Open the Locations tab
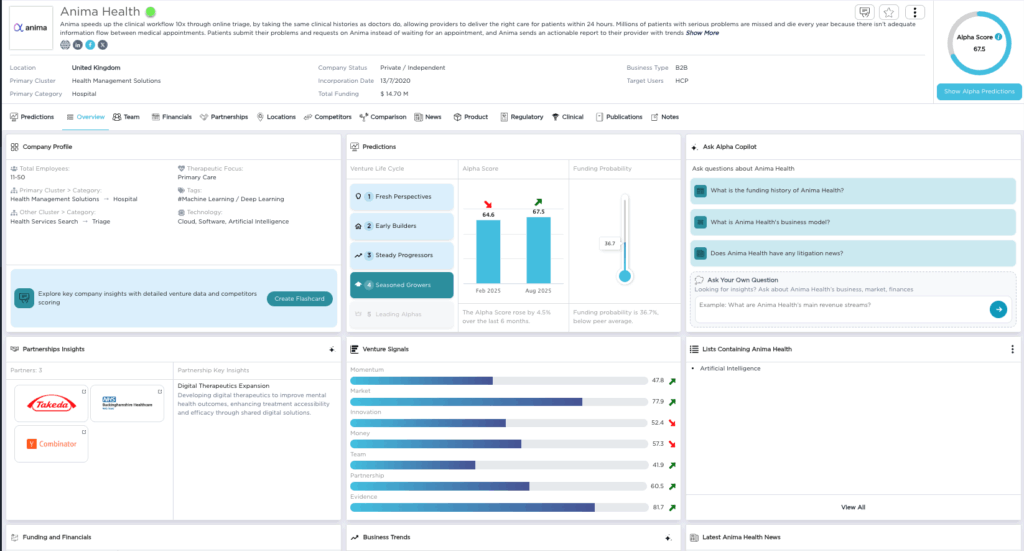Screen dimensions: 1024x551 point(276,117)
